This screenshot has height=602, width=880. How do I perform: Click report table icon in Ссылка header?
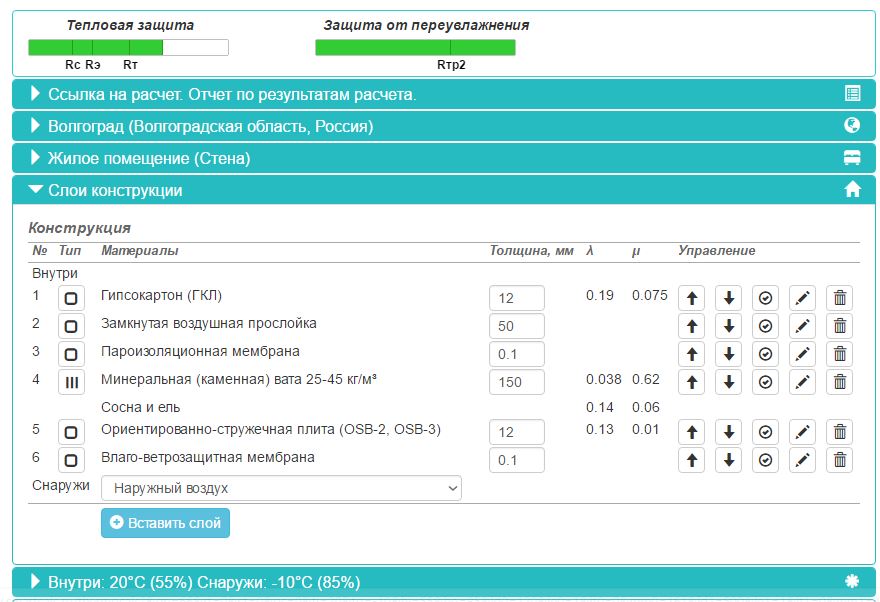point(852,94)
